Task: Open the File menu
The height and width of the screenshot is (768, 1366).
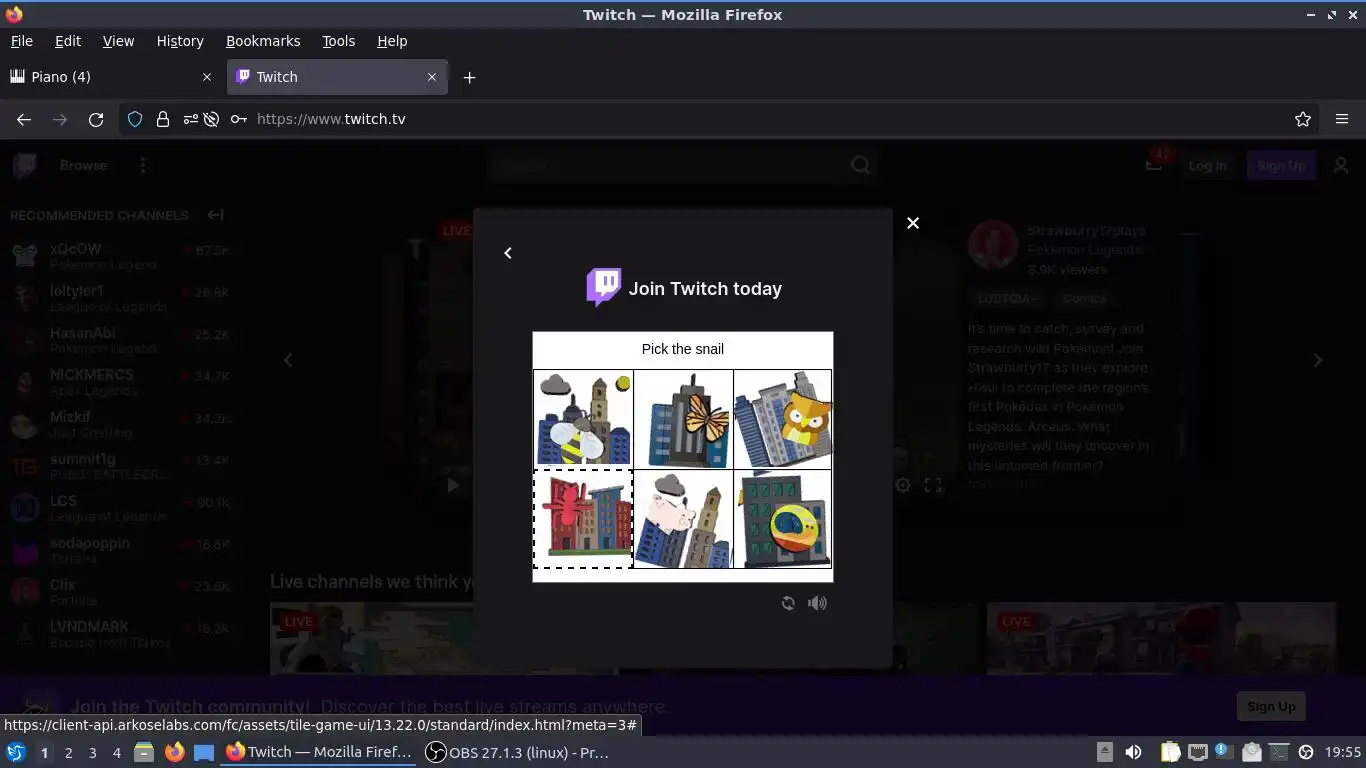Action: [x=21, y=41]
